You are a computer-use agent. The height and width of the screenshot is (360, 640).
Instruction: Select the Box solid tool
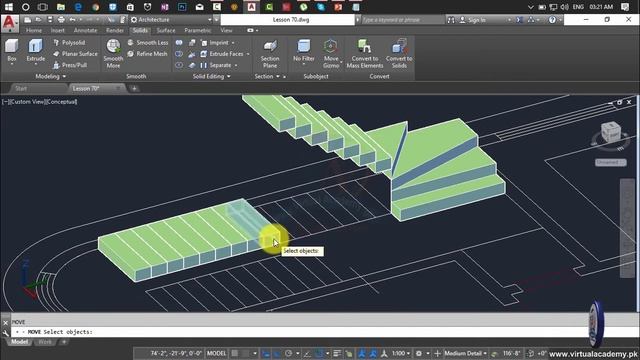click(x=12, y=51)
